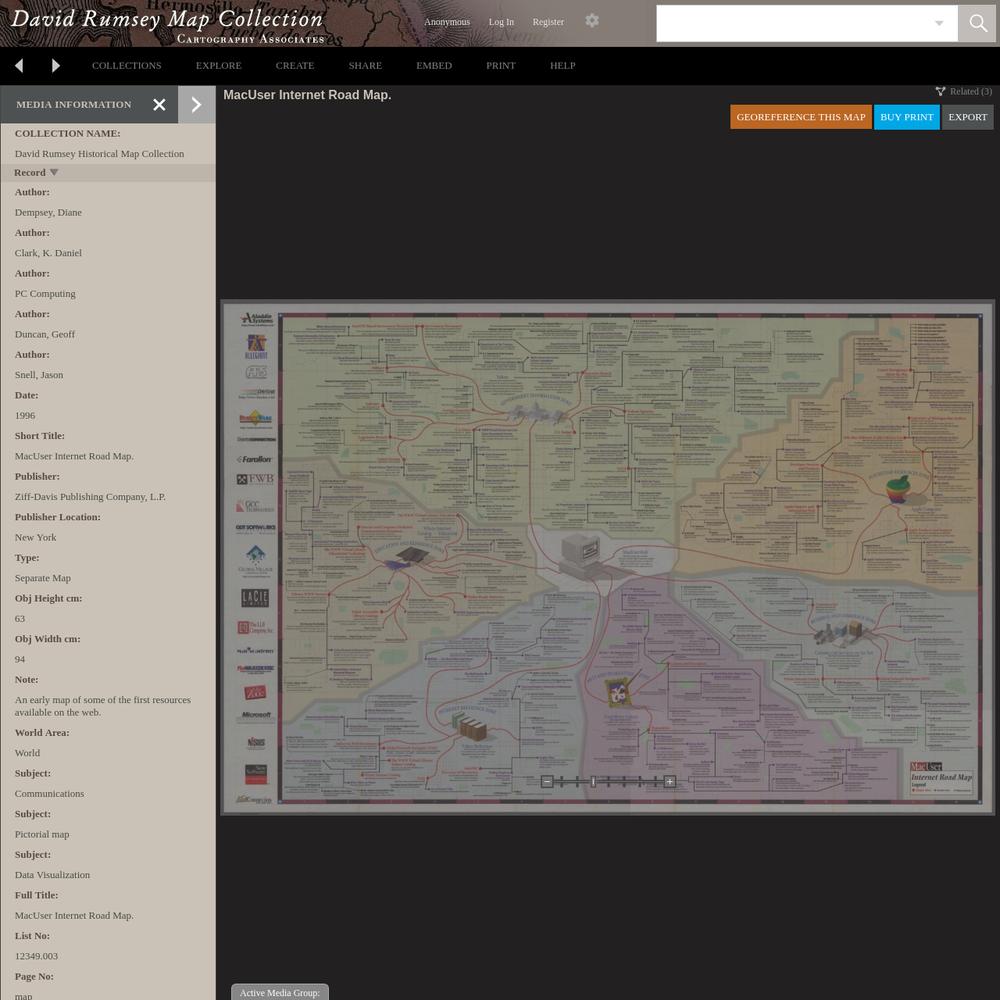Open the Explore menu
Image resolution: width=1000 pixels, height=1000 pixels.
click(x=219, y=66)
